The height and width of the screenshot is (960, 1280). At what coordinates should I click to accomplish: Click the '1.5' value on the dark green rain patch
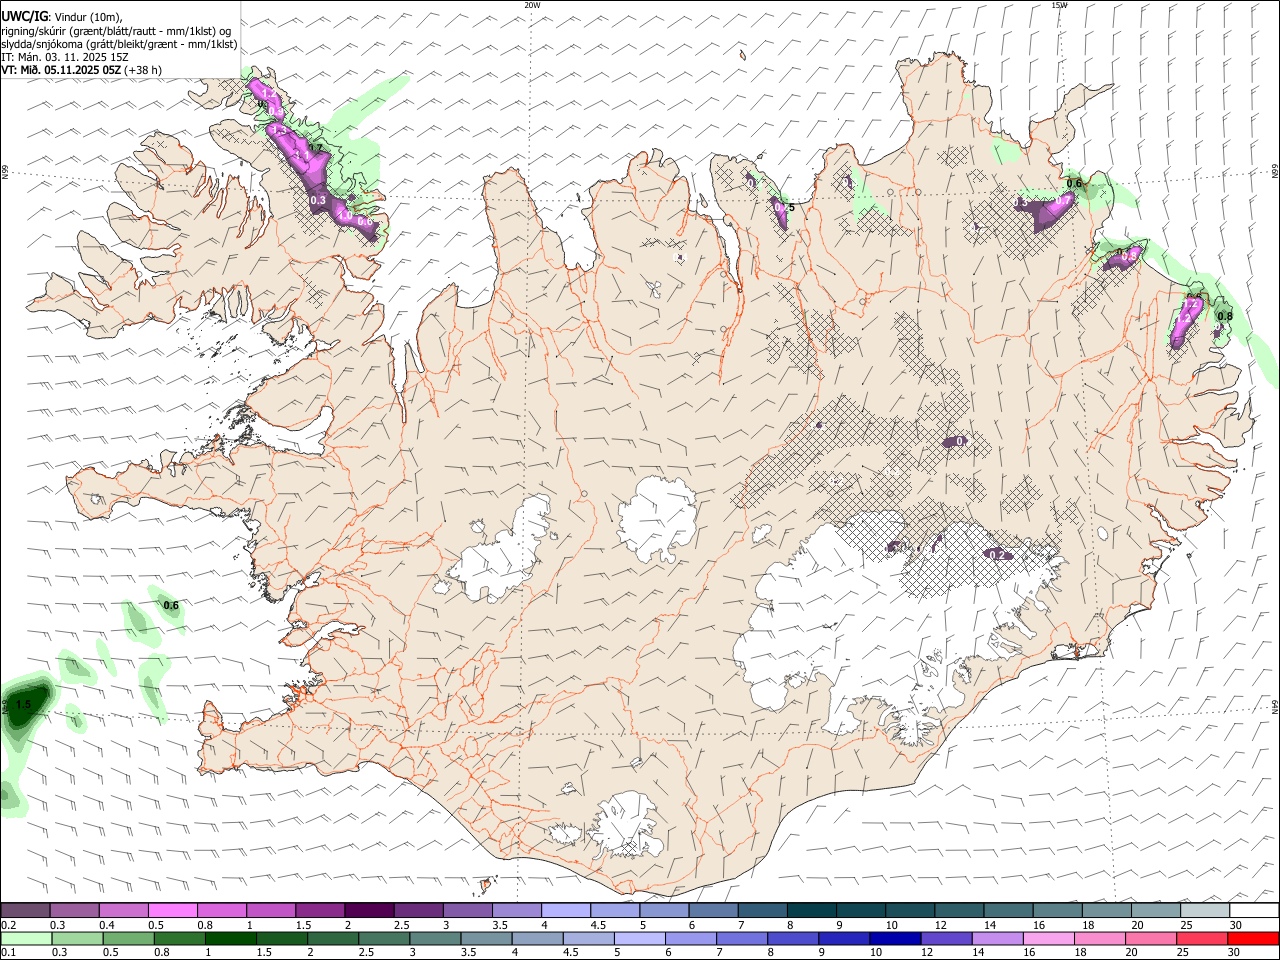point(25,705)
